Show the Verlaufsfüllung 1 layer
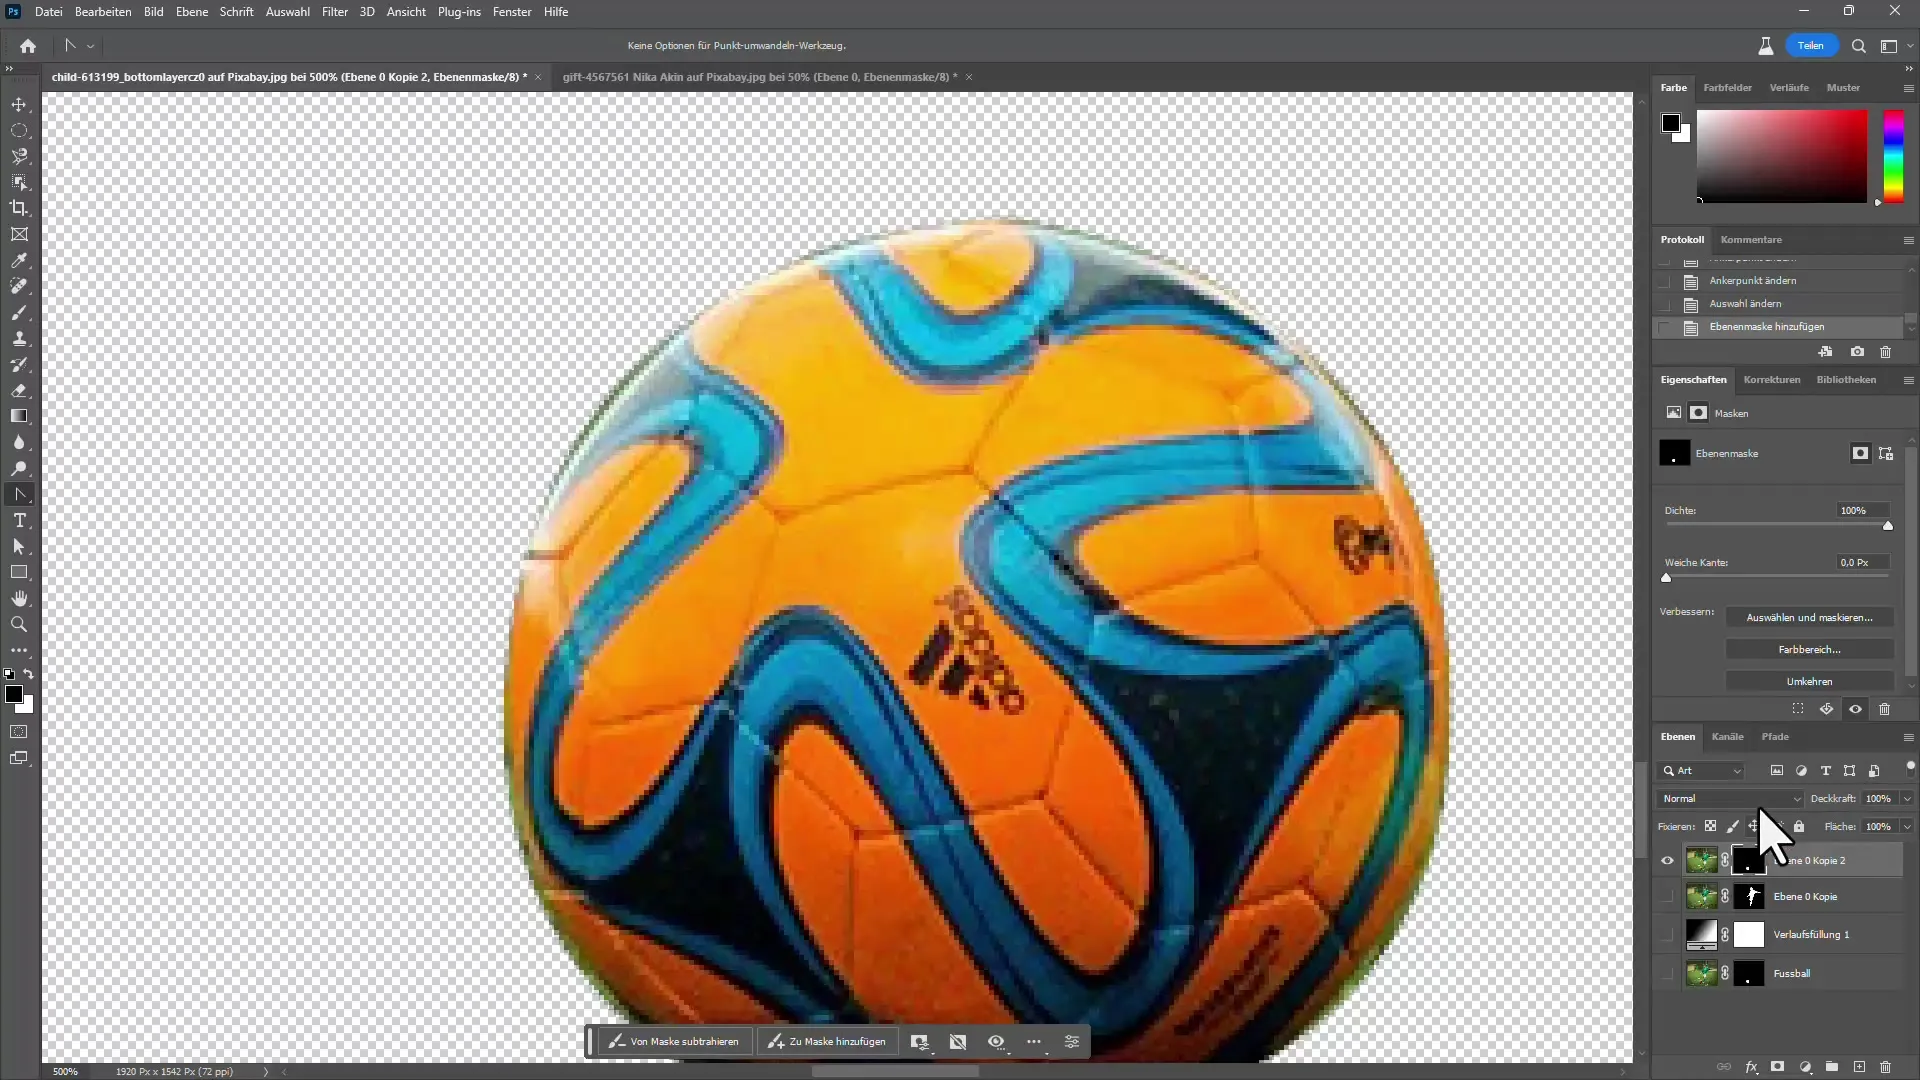Screen dimensions: 1920x1080 (1667, 935)
